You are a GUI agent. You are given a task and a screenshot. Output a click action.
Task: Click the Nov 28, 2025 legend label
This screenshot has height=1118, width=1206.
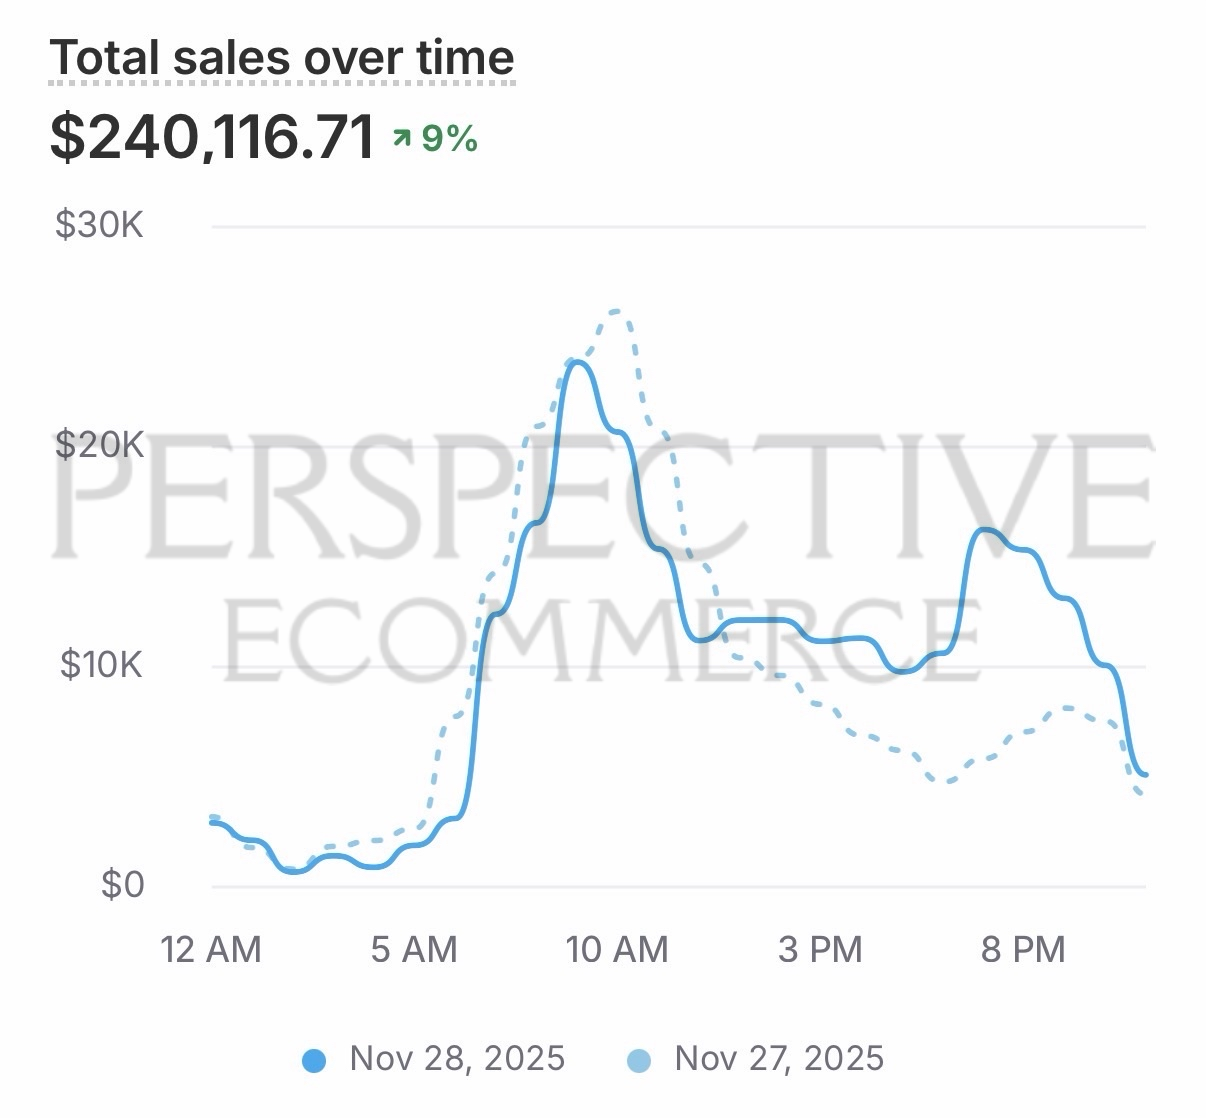[x=457, y=1058]
